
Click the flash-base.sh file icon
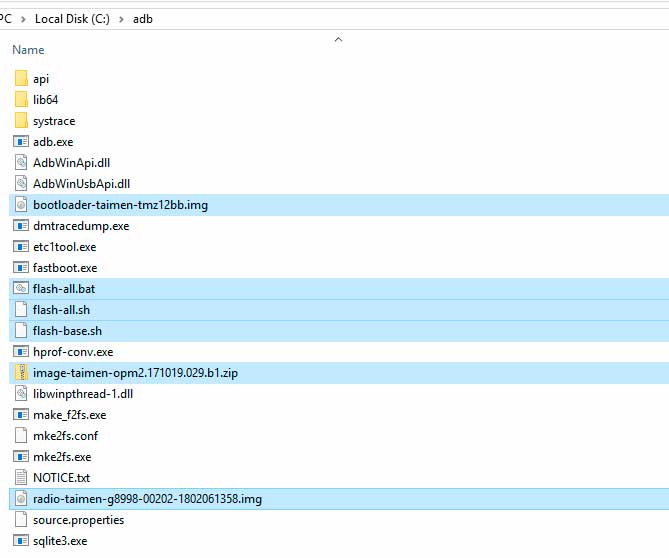pos(21,331)
